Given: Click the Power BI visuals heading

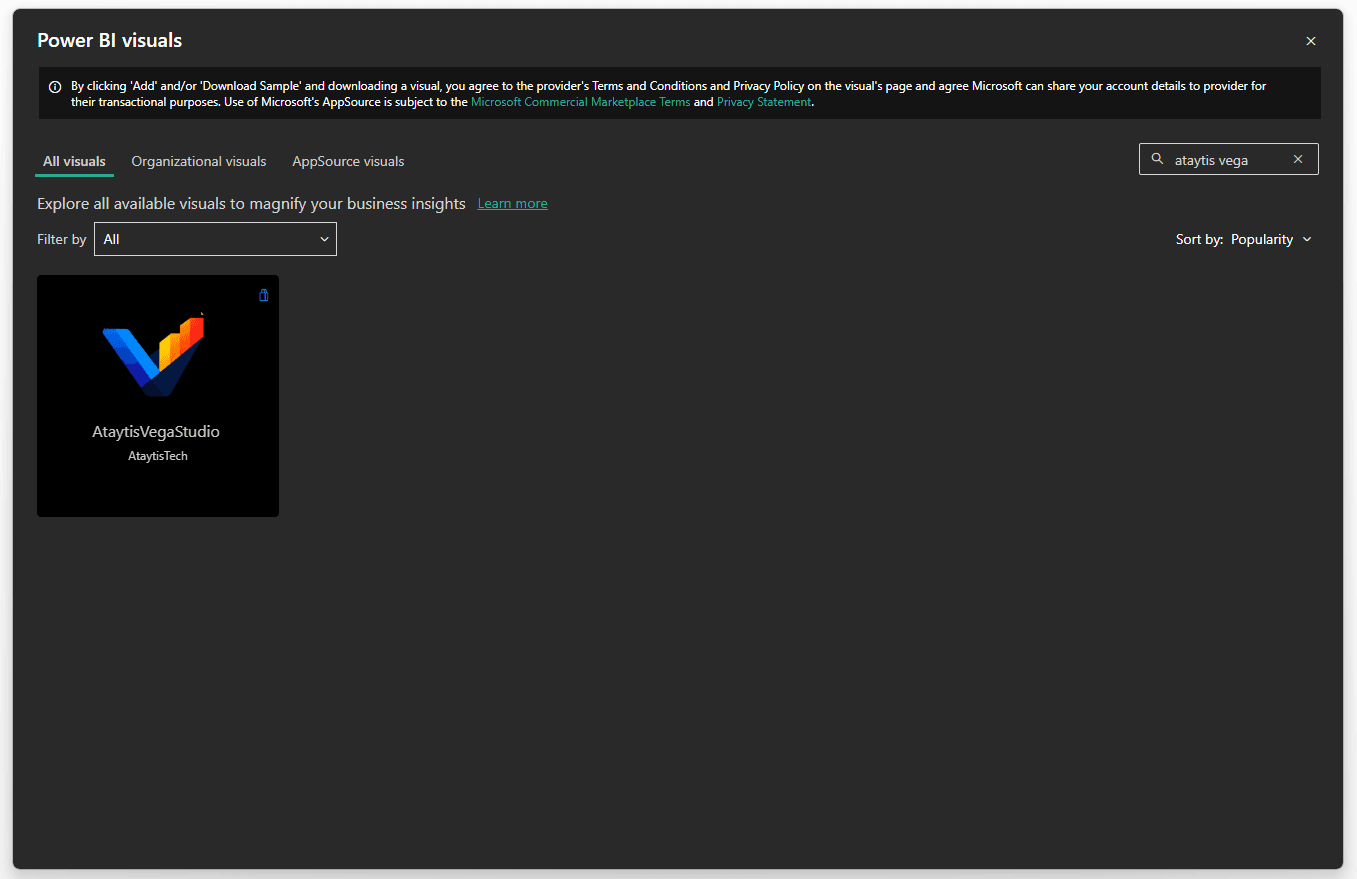Looking at the screenshot, I should coord(110,41).
